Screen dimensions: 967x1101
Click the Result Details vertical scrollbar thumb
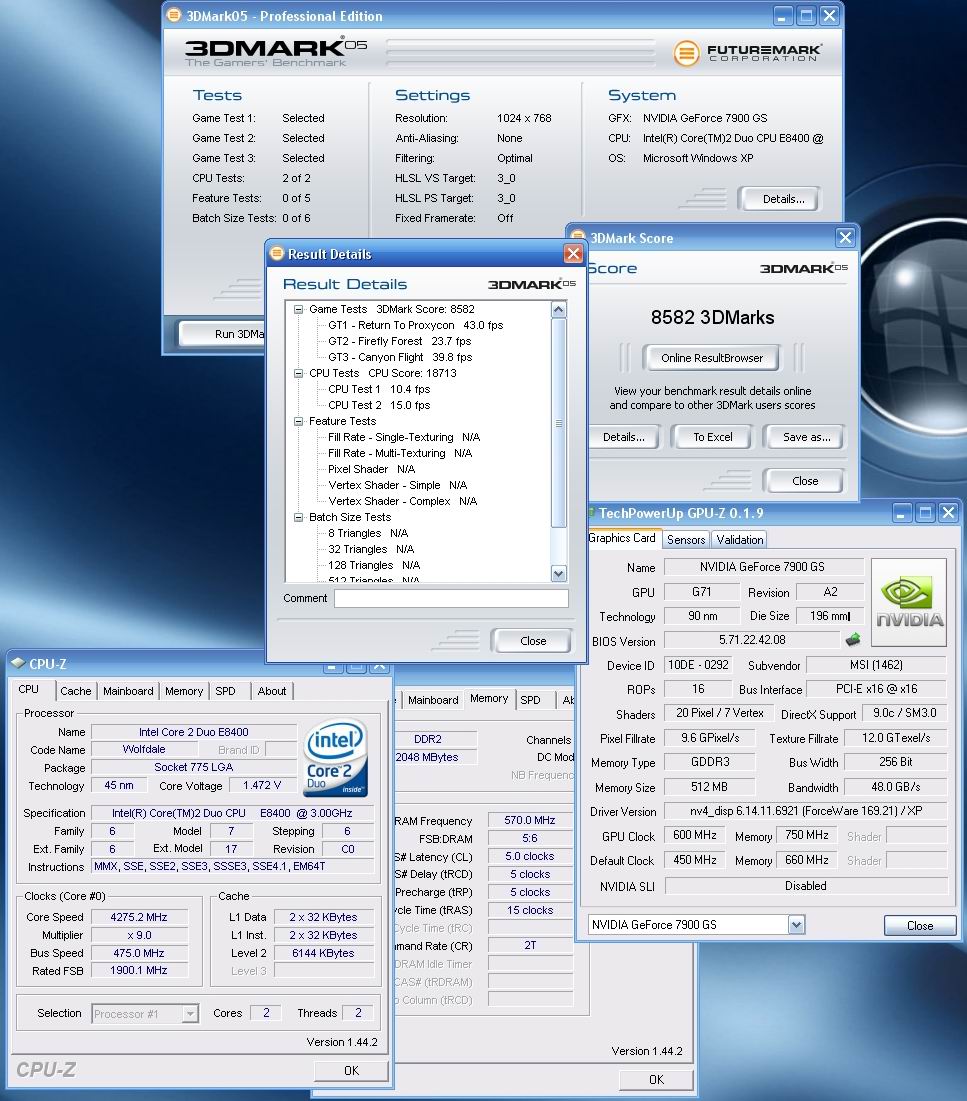click(x=558, y=423)
